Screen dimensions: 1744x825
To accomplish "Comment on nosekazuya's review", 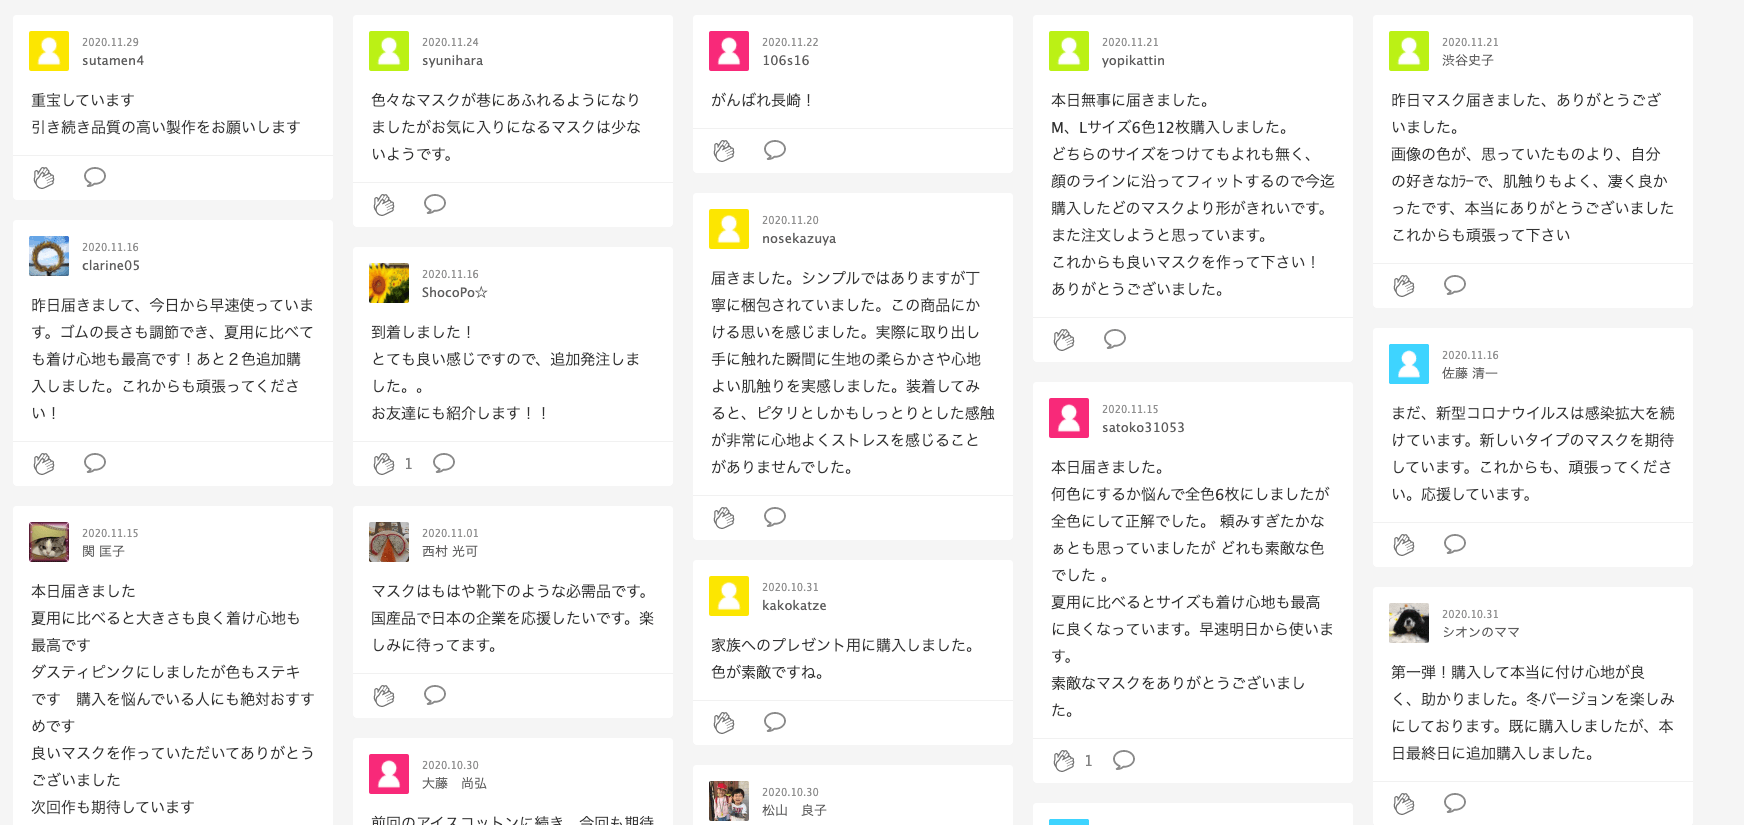I will pos(775,517).
